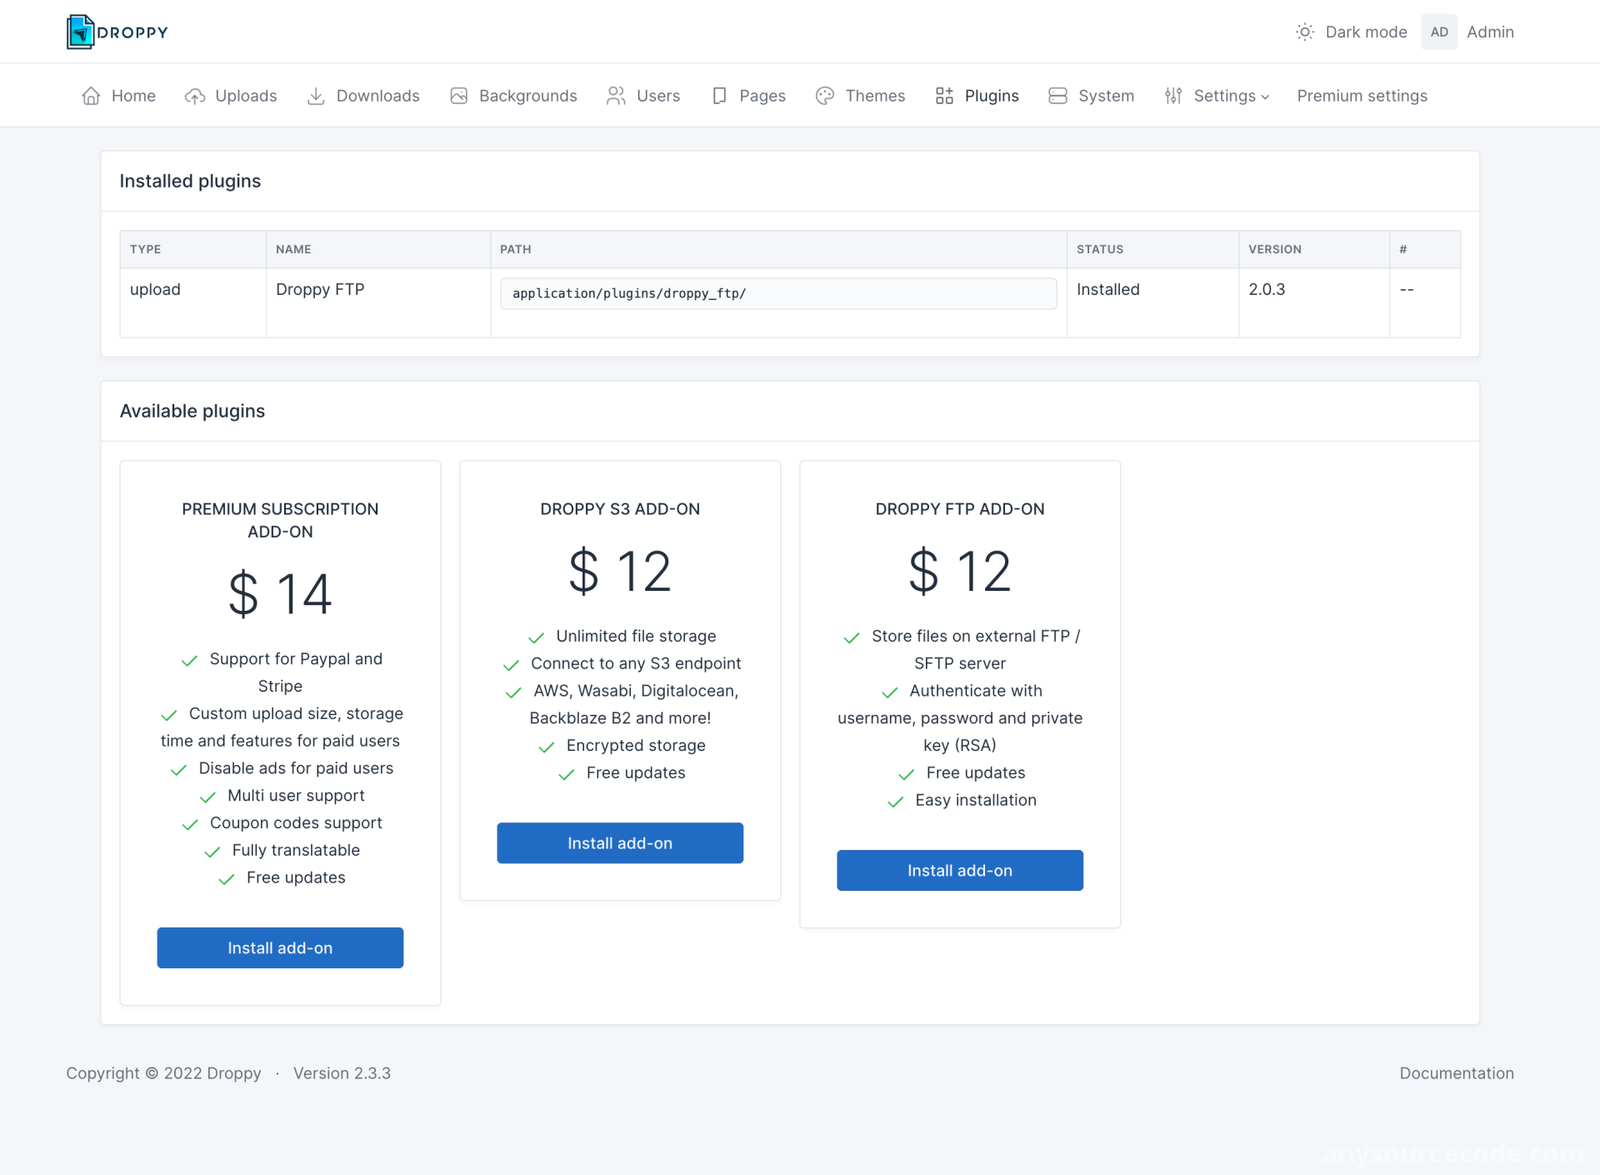Click the 'Disable ads for paid users' feature

296,768
